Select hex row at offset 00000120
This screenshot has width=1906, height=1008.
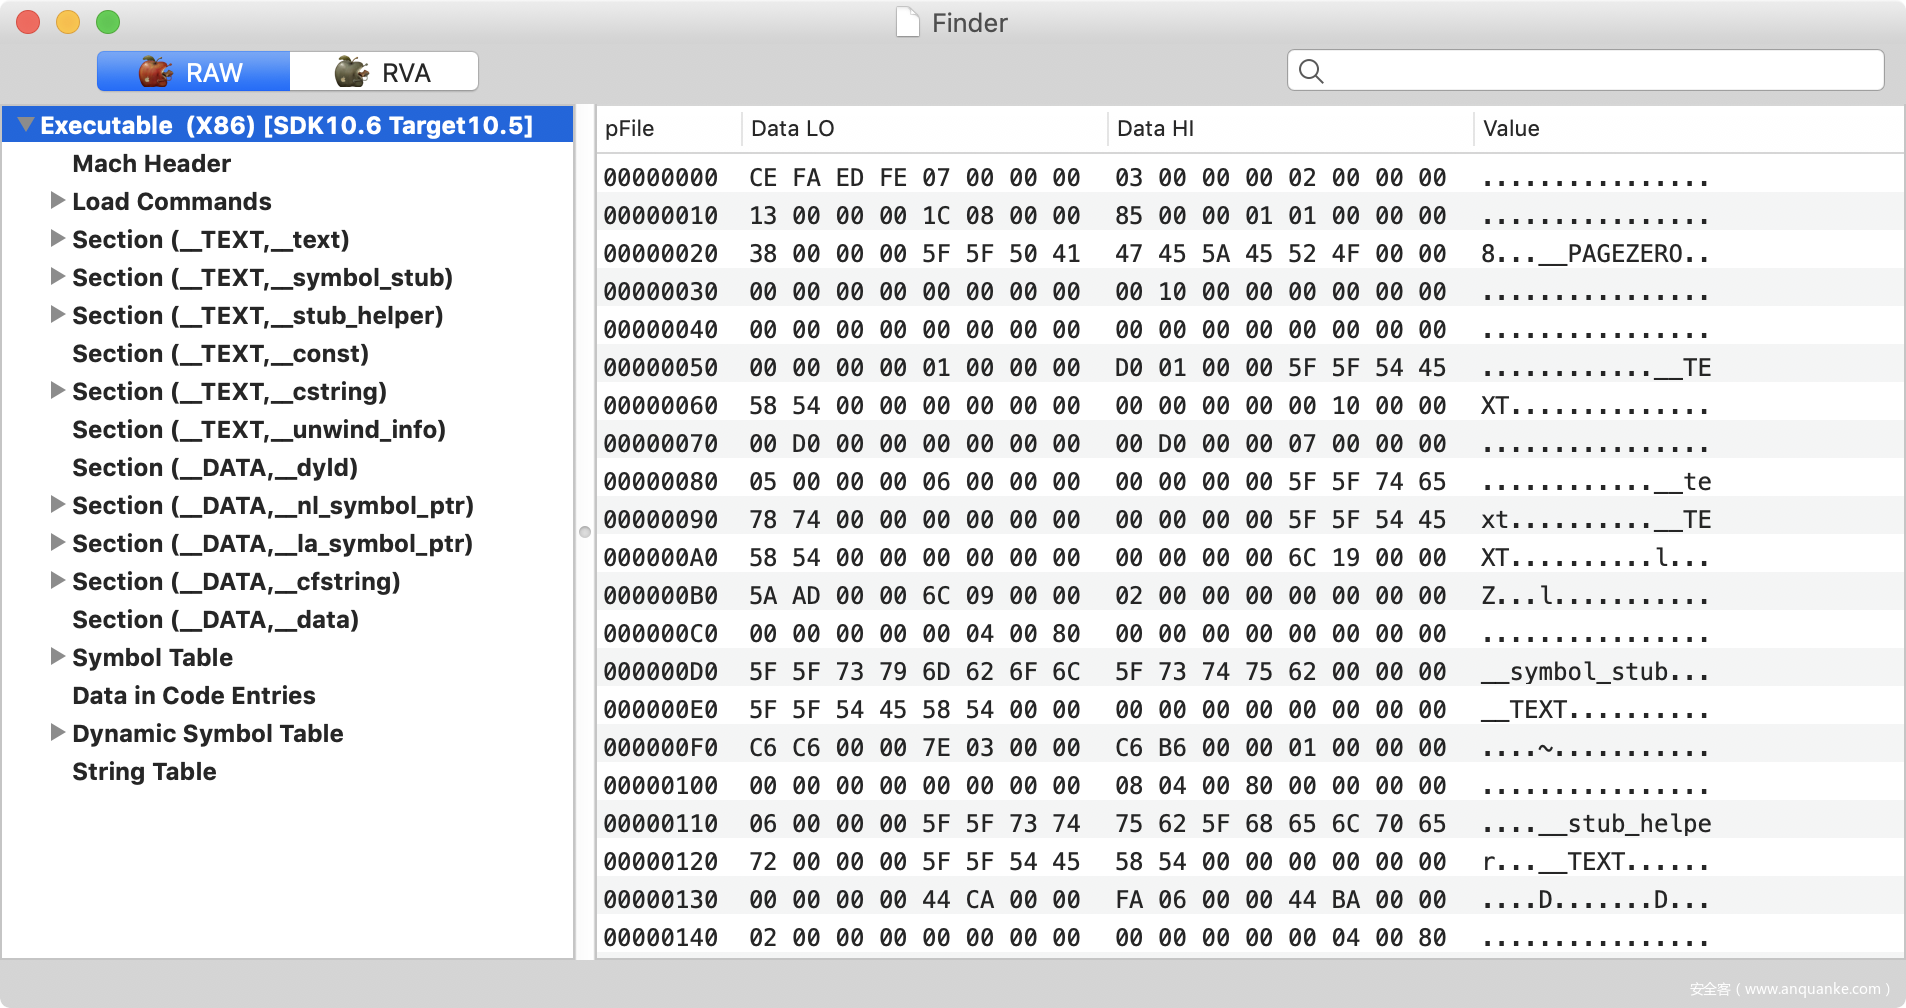pos(1250,862)
